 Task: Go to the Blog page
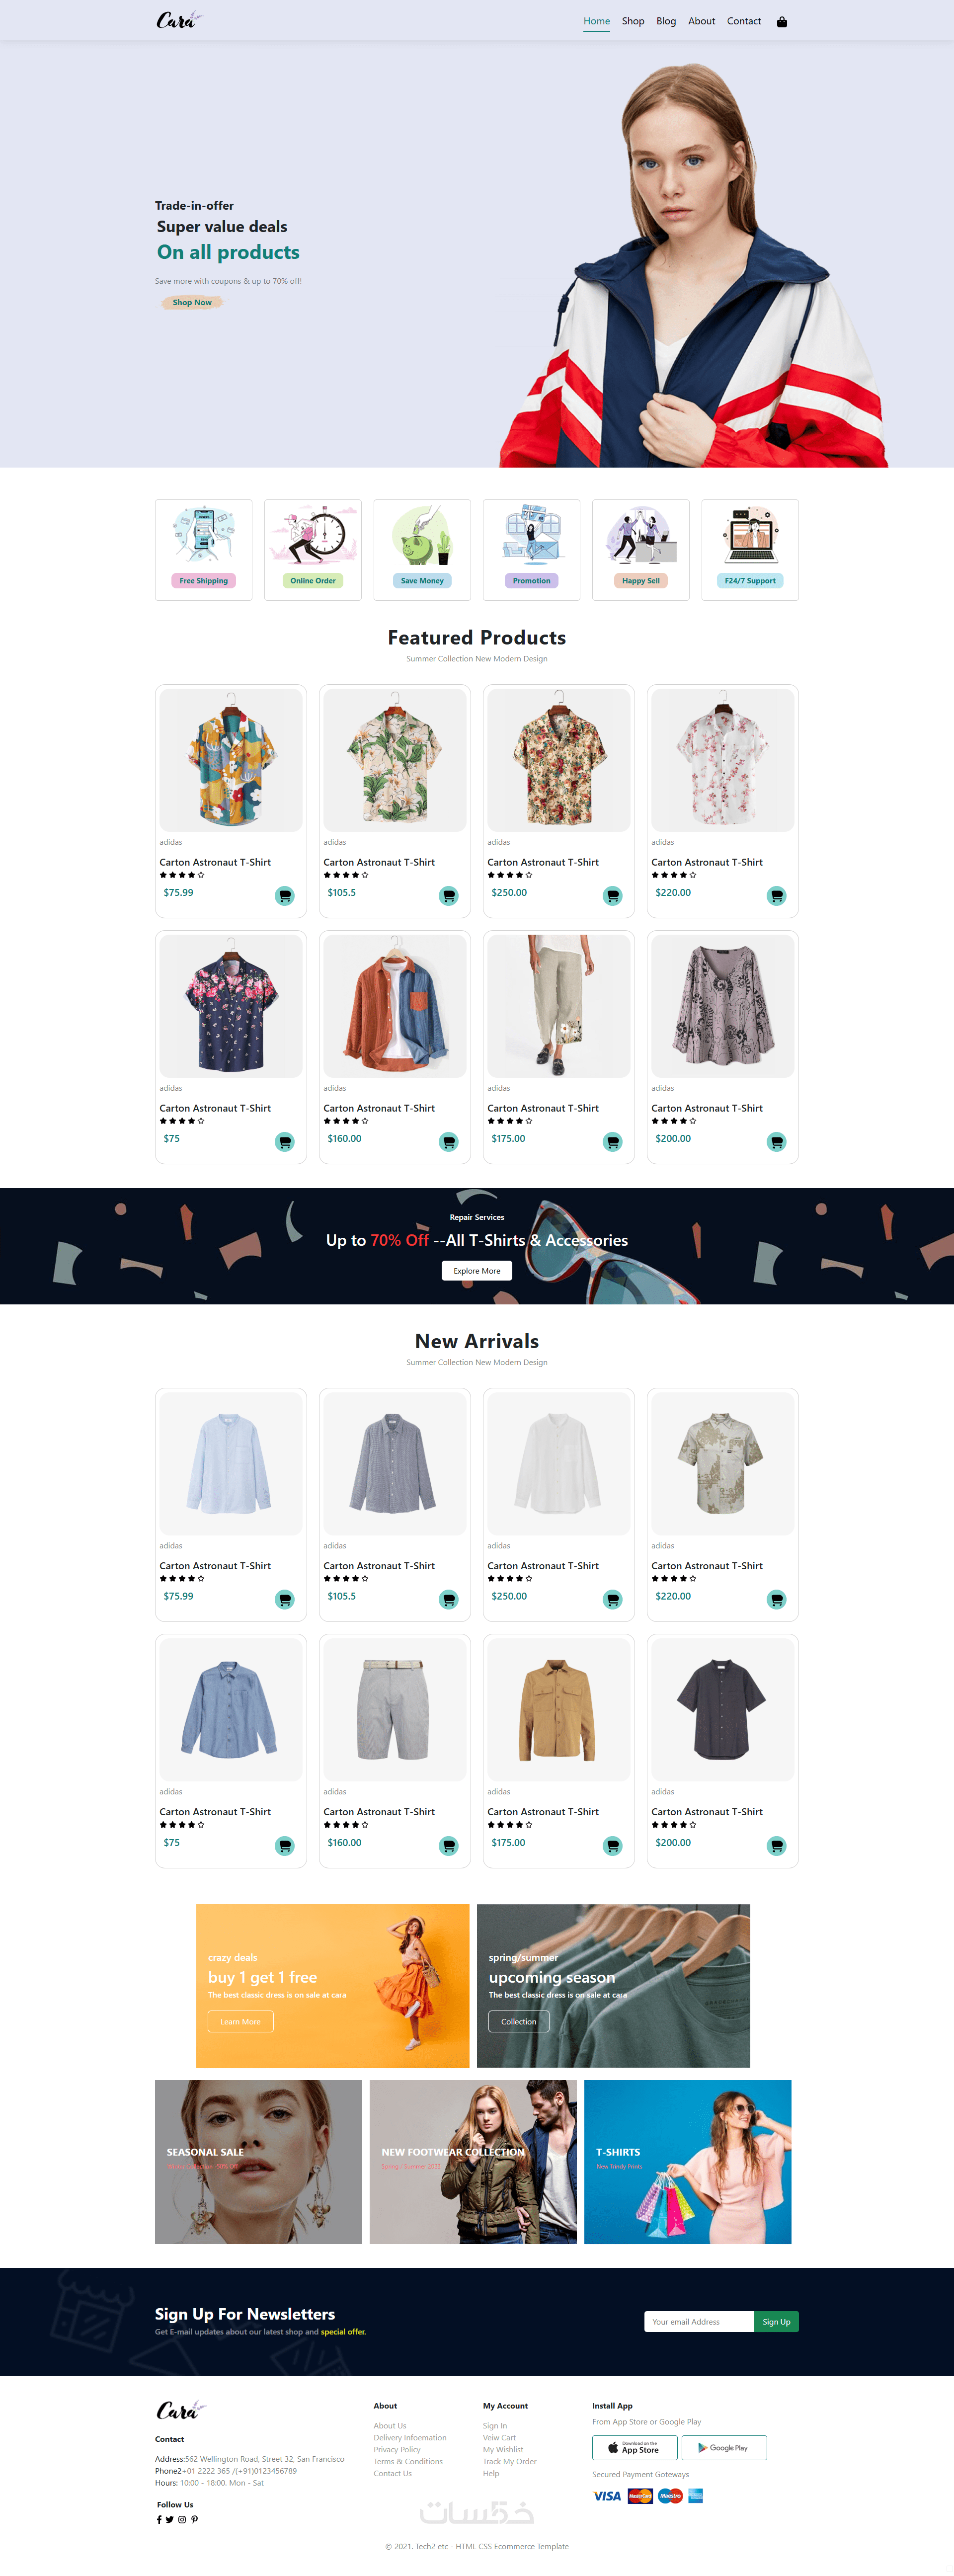pyautogui.click(x=666, y=21)
